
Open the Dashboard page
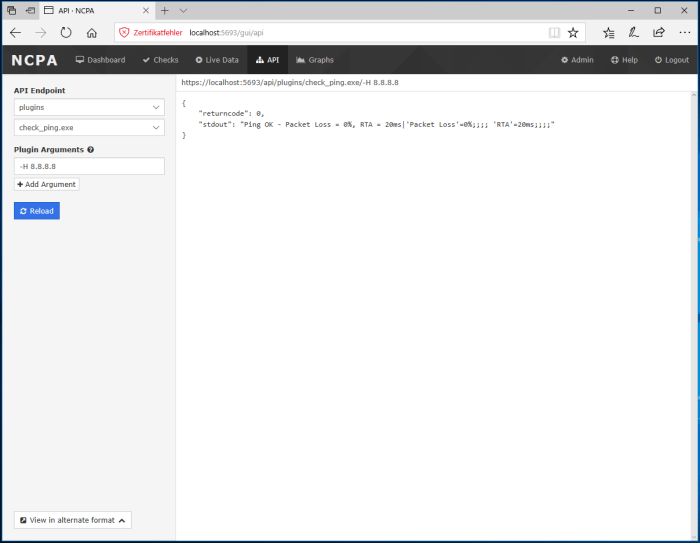pyautogui.click(x=100, y=60)
